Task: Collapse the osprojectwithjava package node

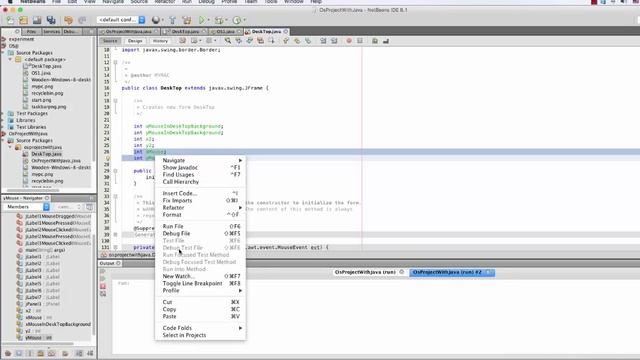Action: click(10, 147)
